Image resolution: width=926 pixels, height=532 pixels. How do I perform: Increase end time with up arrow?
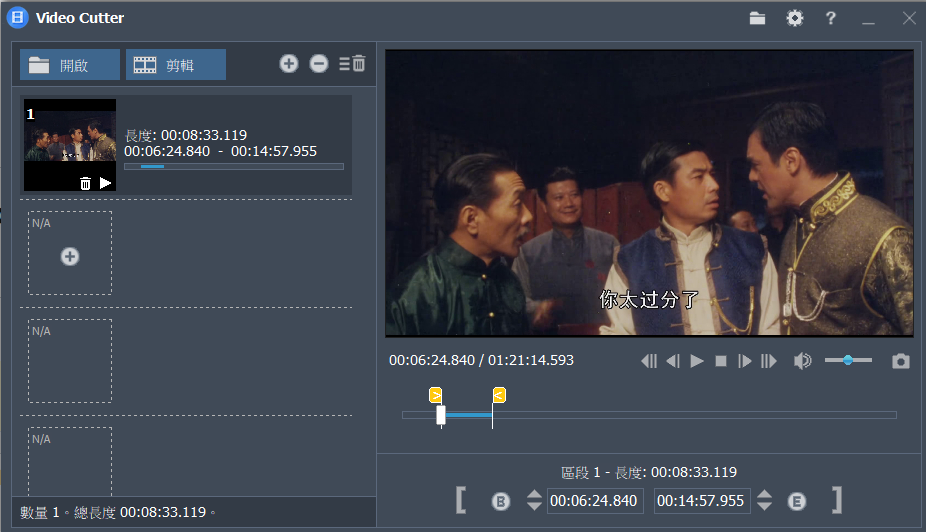coord(764,495)
